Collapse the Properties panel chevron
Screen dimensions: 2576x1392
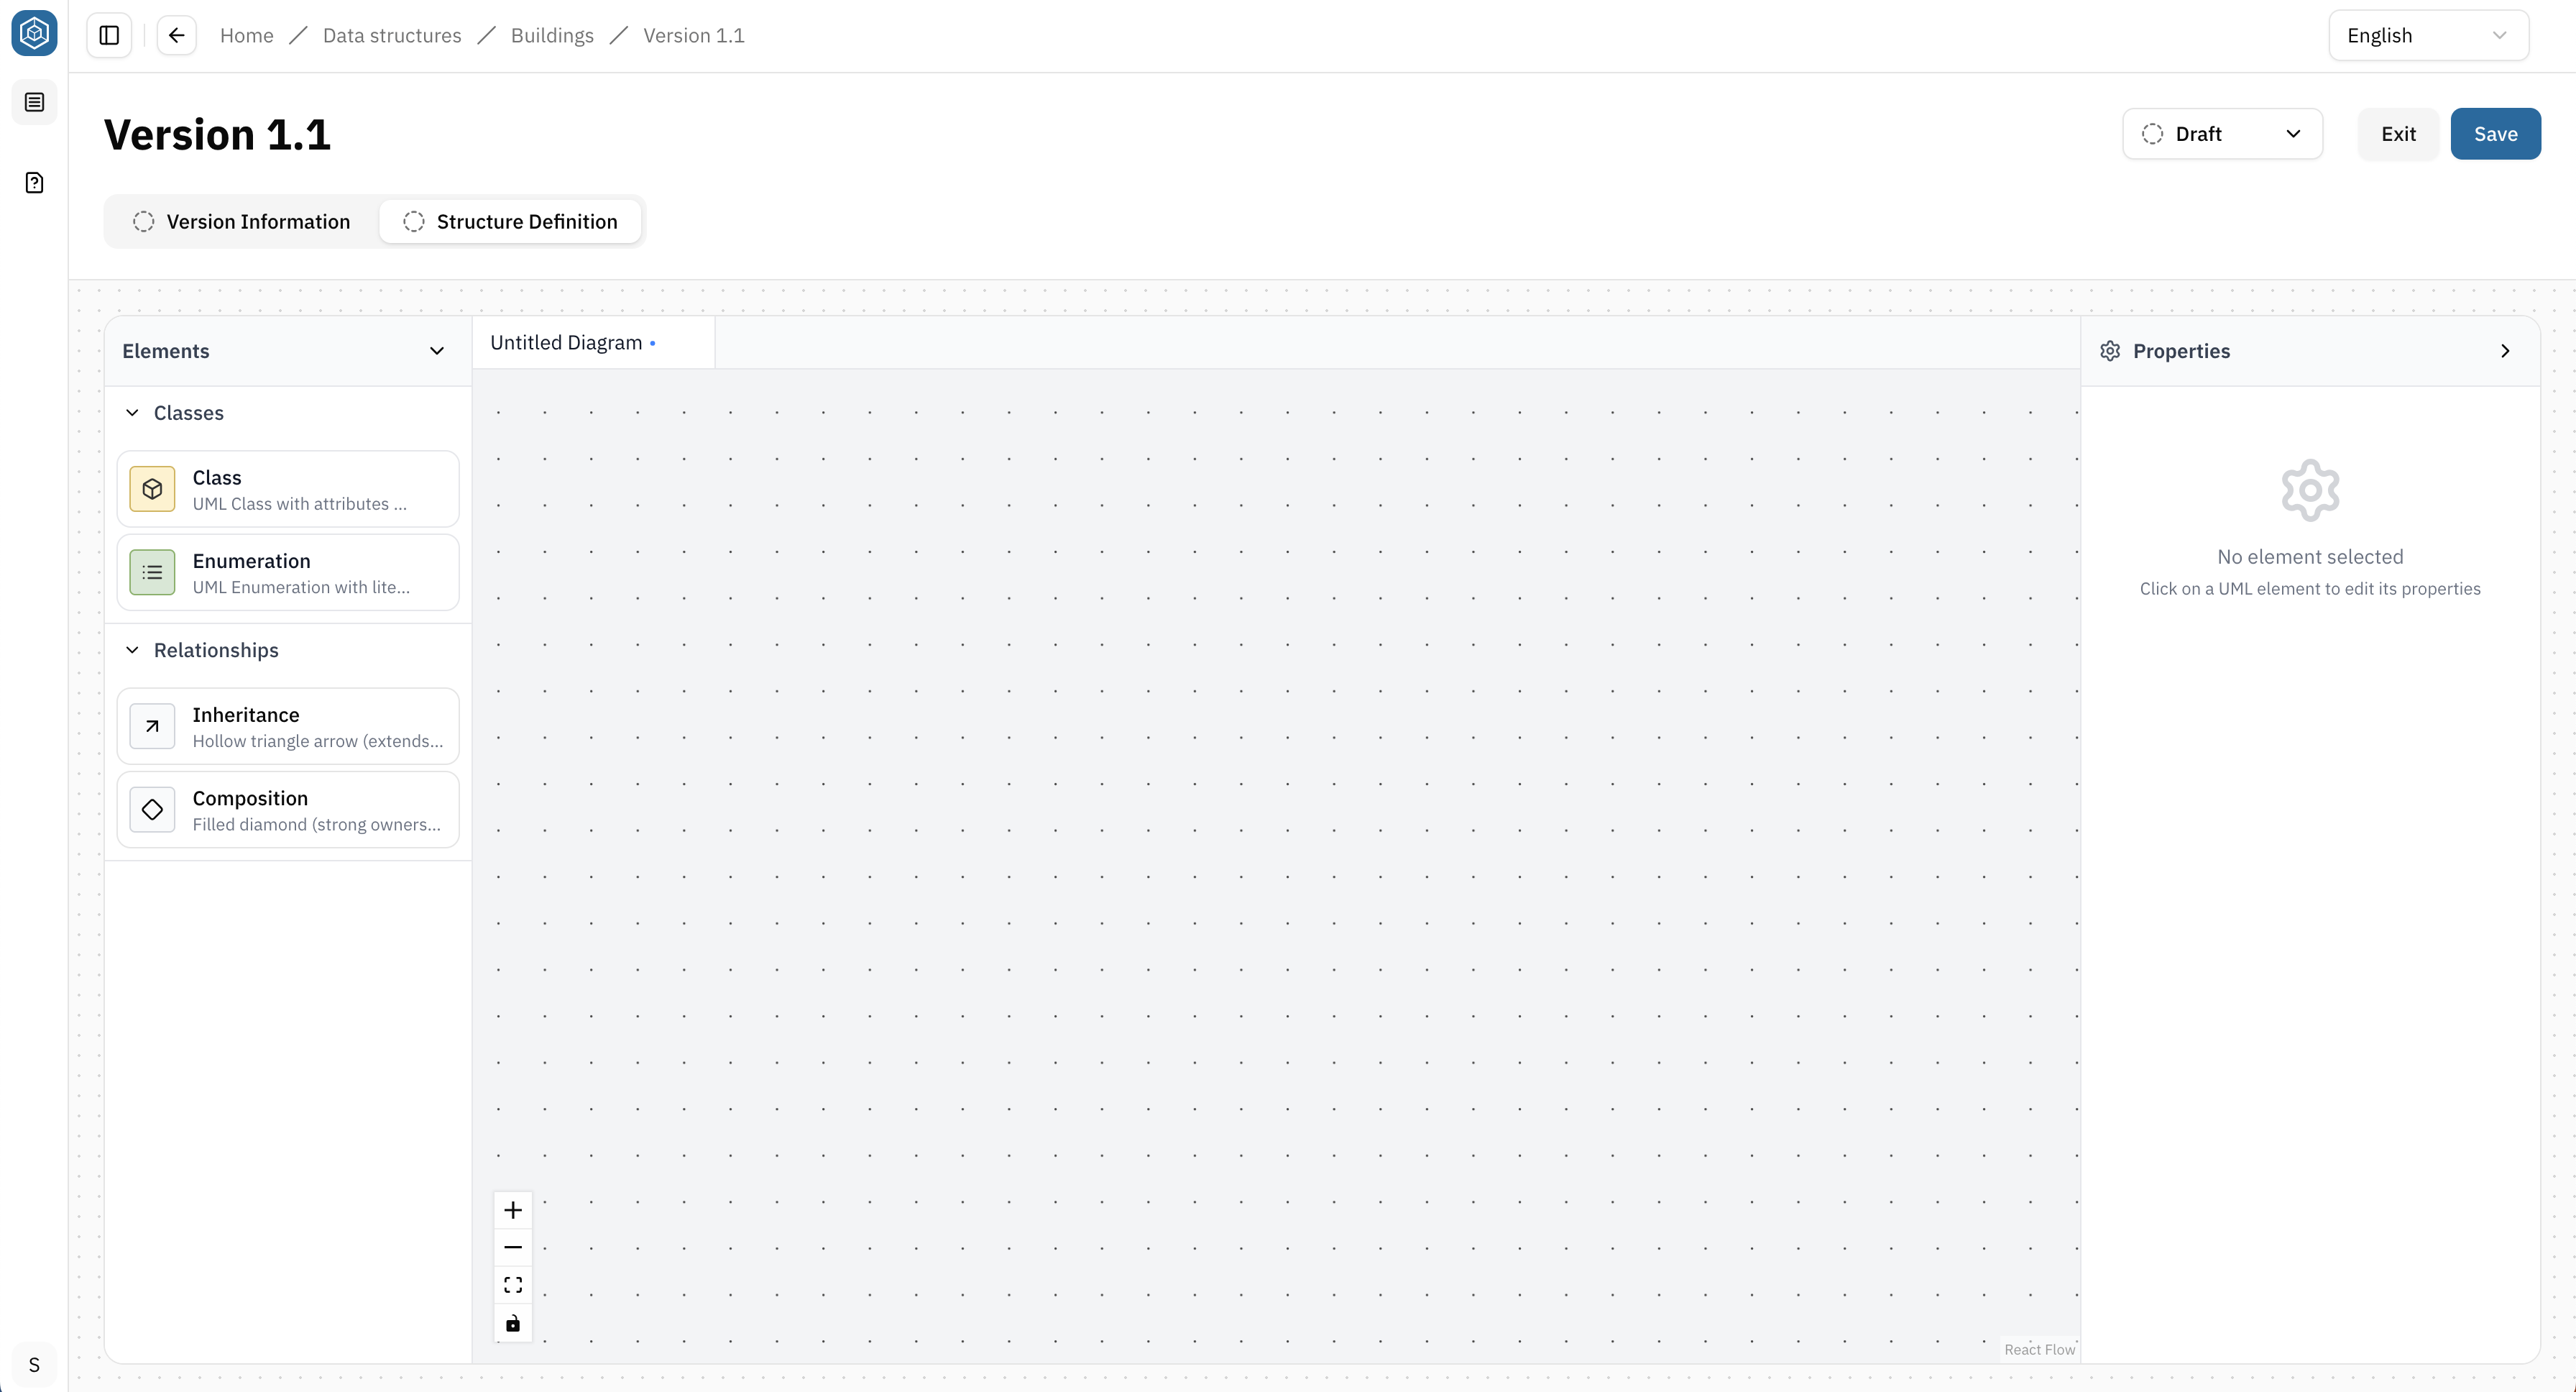(2505, 351)
